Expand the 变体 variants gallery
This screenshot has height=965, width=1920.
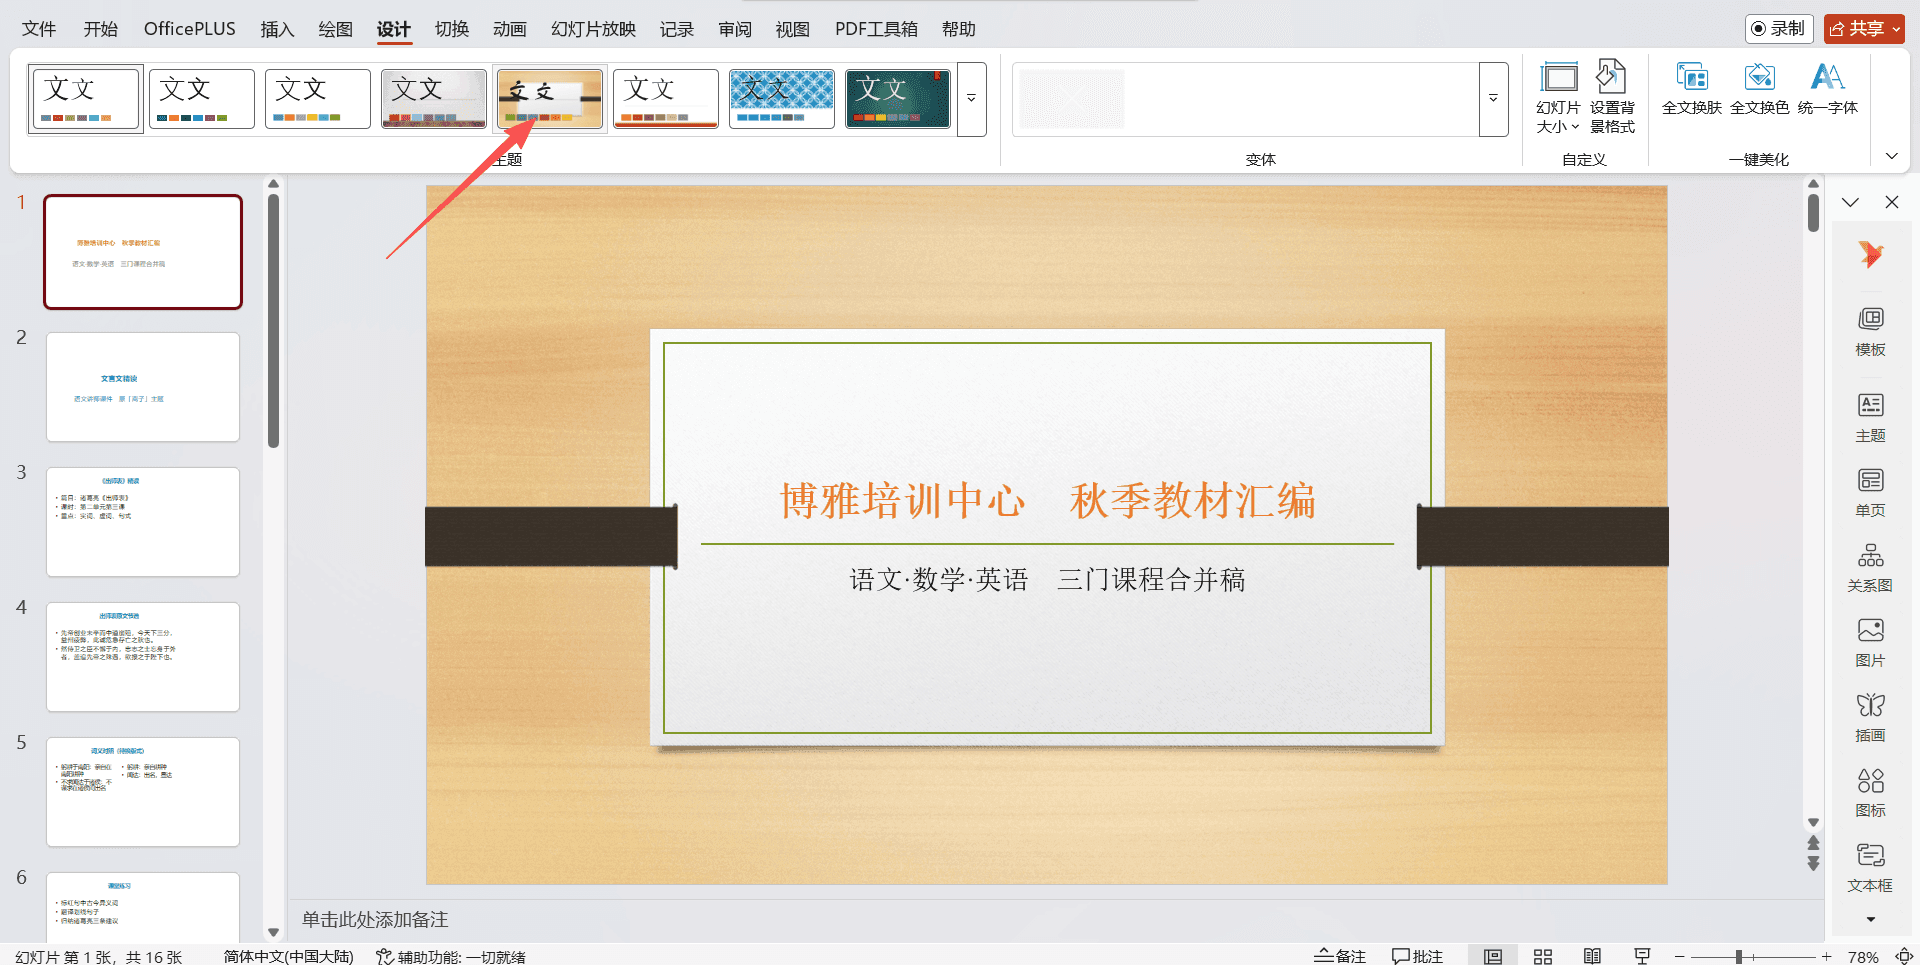coord(1493,99)
